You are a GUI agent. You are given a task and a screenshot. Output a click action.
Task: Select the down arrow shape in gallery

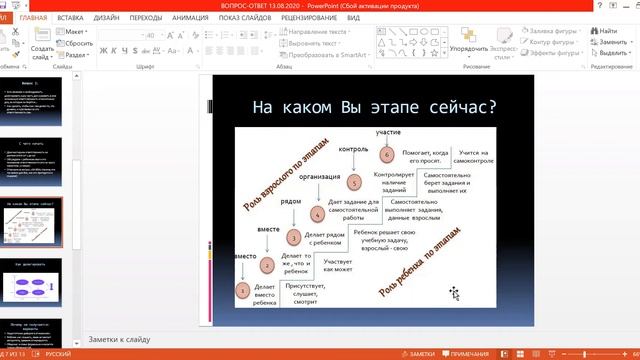pyautogui.click(x=424, y=42)
